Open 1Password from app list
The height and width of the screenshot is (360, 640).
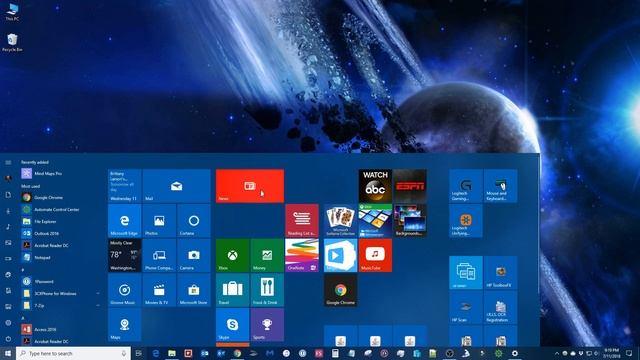click(x=59, y=282)
